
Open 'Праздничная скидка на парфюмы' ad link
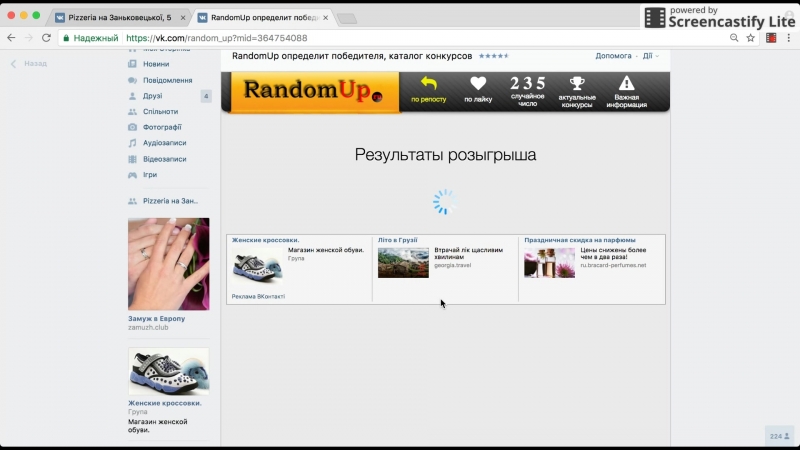(580, 240)
